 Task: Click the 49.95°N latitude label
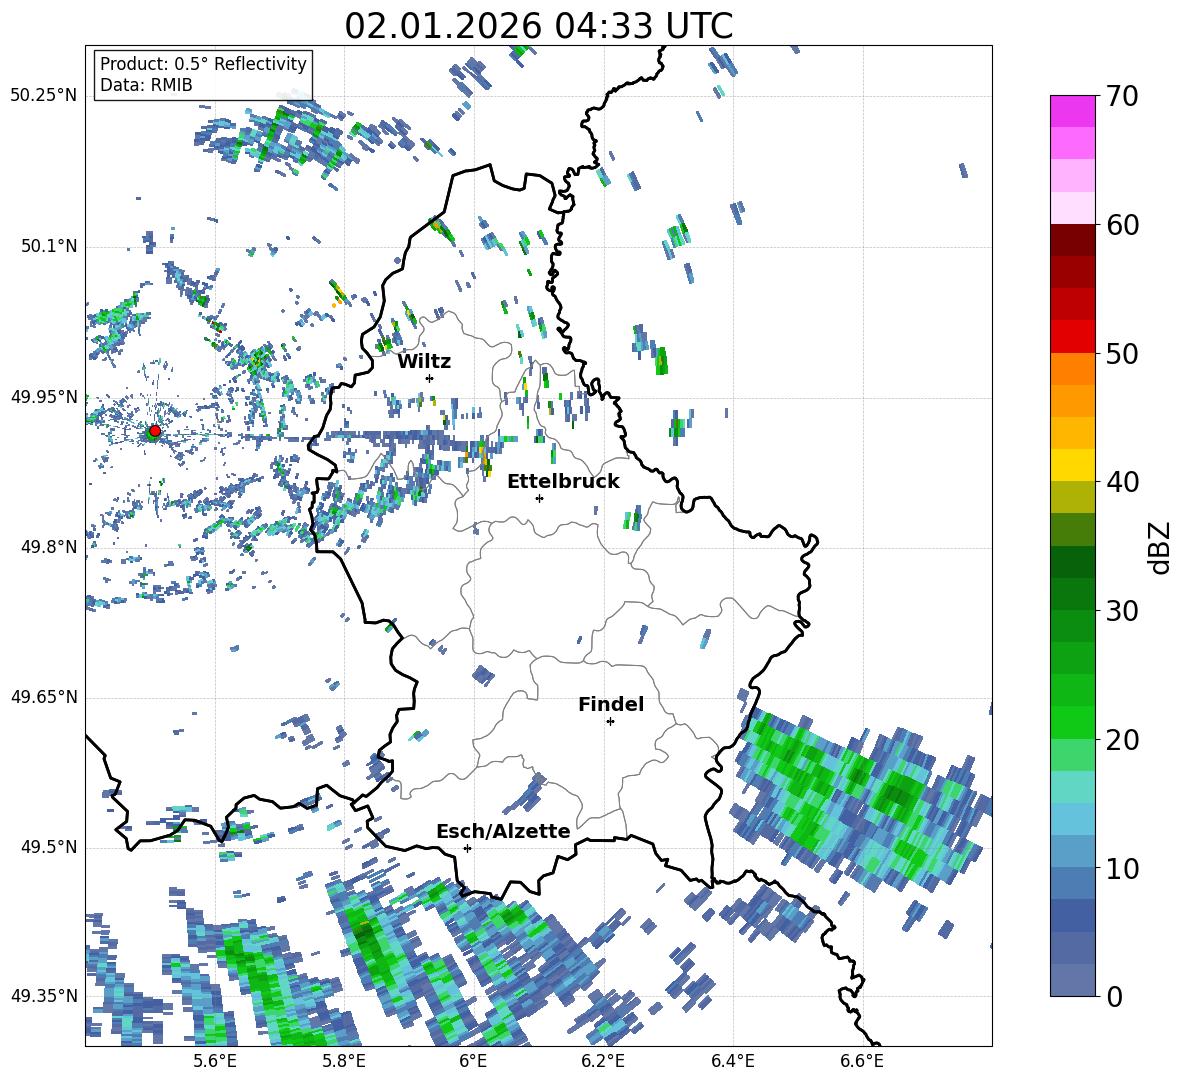point(44,396)
